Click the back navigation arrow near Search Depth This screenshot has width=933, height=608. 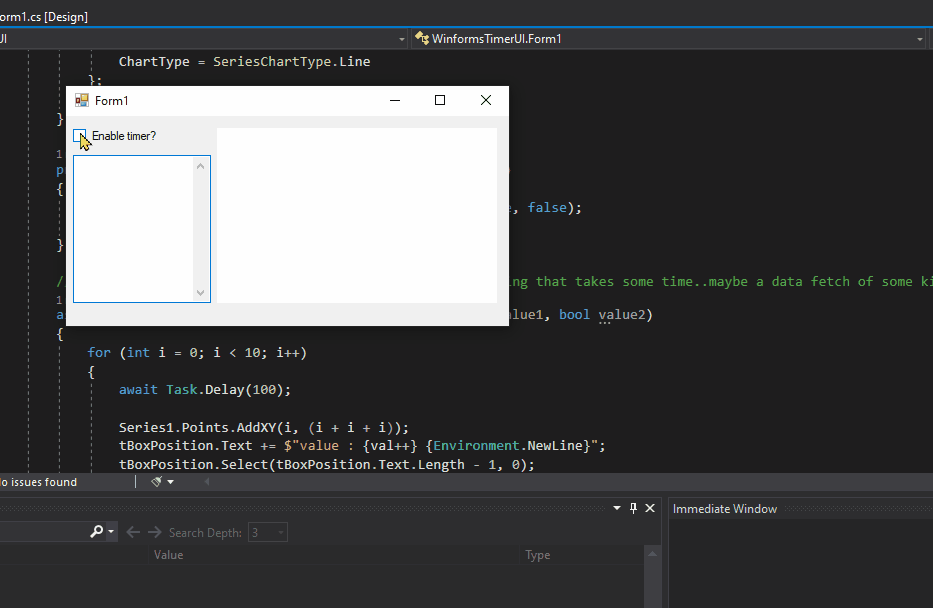point(133,531)
